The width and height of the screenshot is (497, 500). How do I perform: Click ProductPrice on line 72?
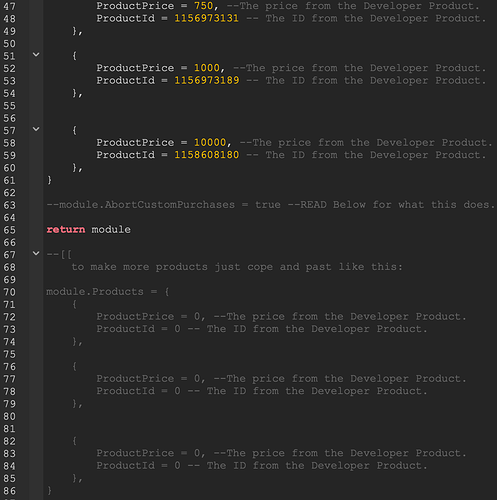pyautogui.click(x=135, y=316)
